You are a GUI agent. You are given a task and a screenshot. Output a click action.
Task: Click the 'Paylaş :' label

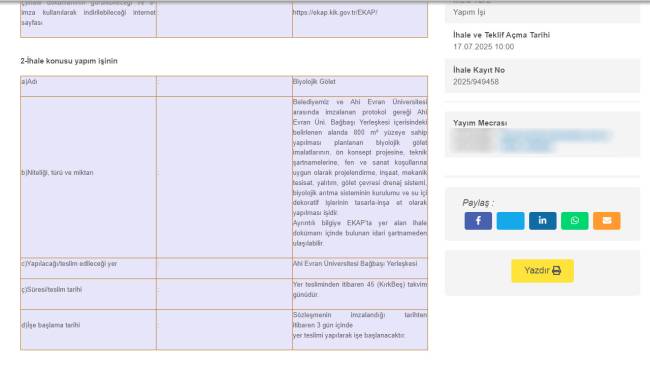[x=478, y=203]
